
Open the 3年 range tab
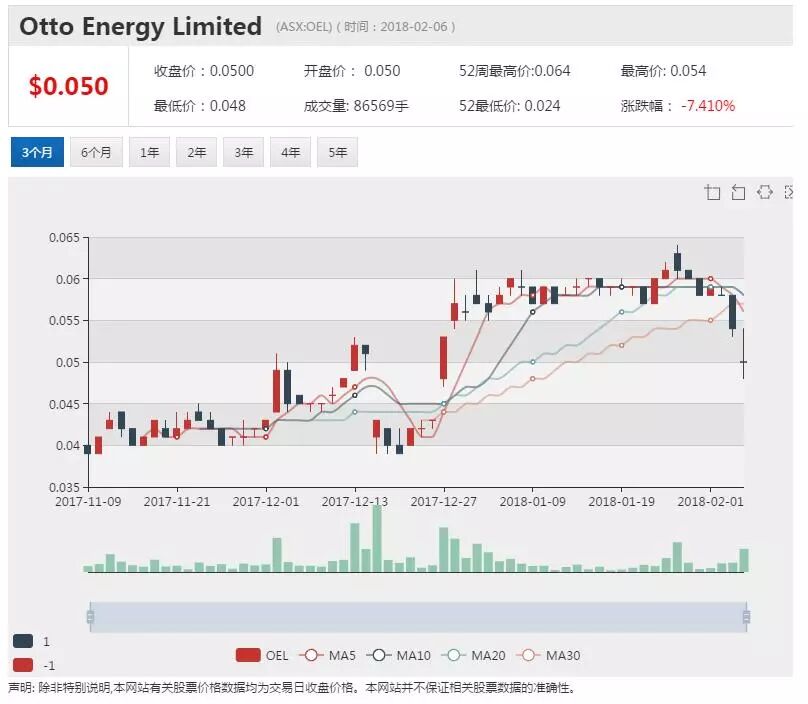pos(243,152)
